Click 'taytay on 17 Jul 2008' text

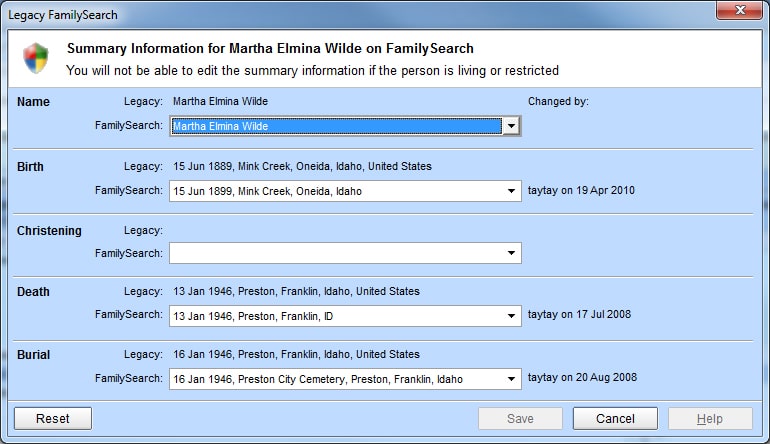coord(579,314)
